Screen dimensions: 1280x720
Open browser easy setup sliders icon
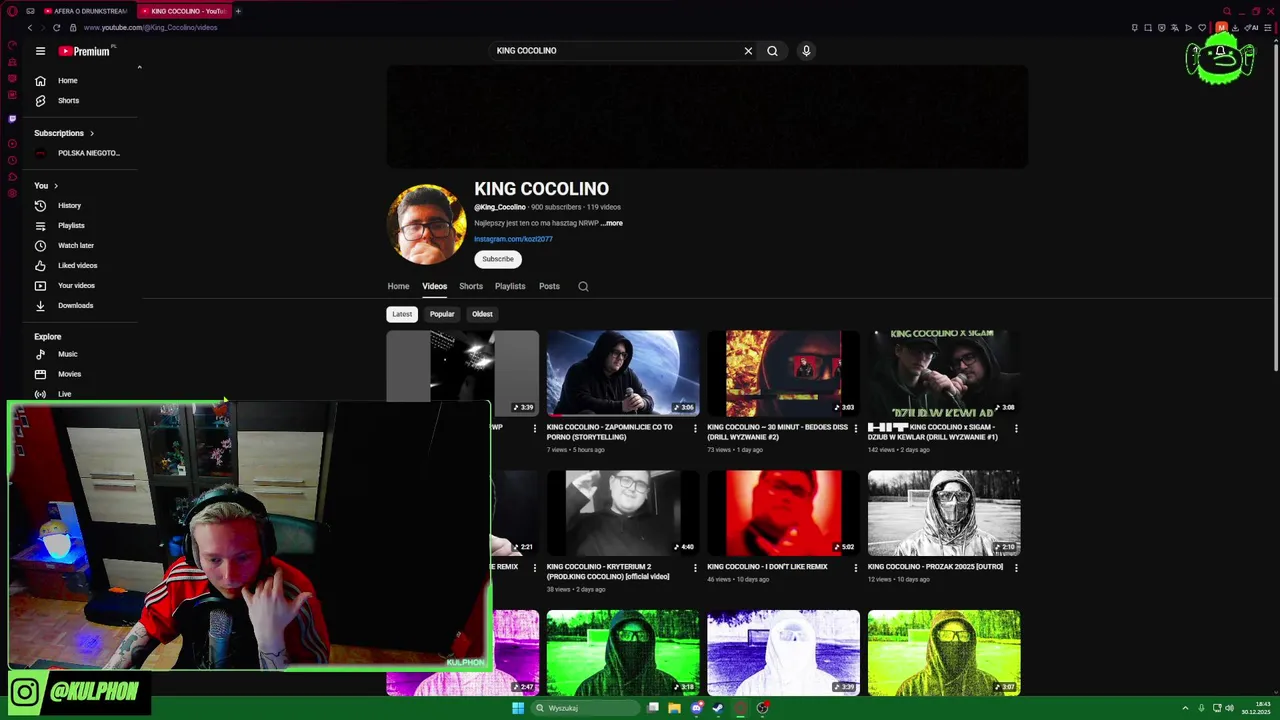click(x=1267, y=28)
